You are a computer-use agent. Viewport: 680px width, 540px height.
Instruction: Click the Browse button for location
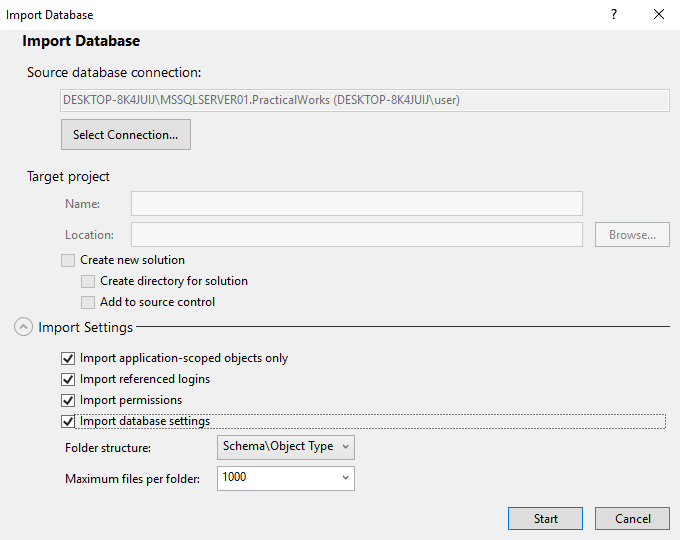pyautogui.click(x=632, y=235)
